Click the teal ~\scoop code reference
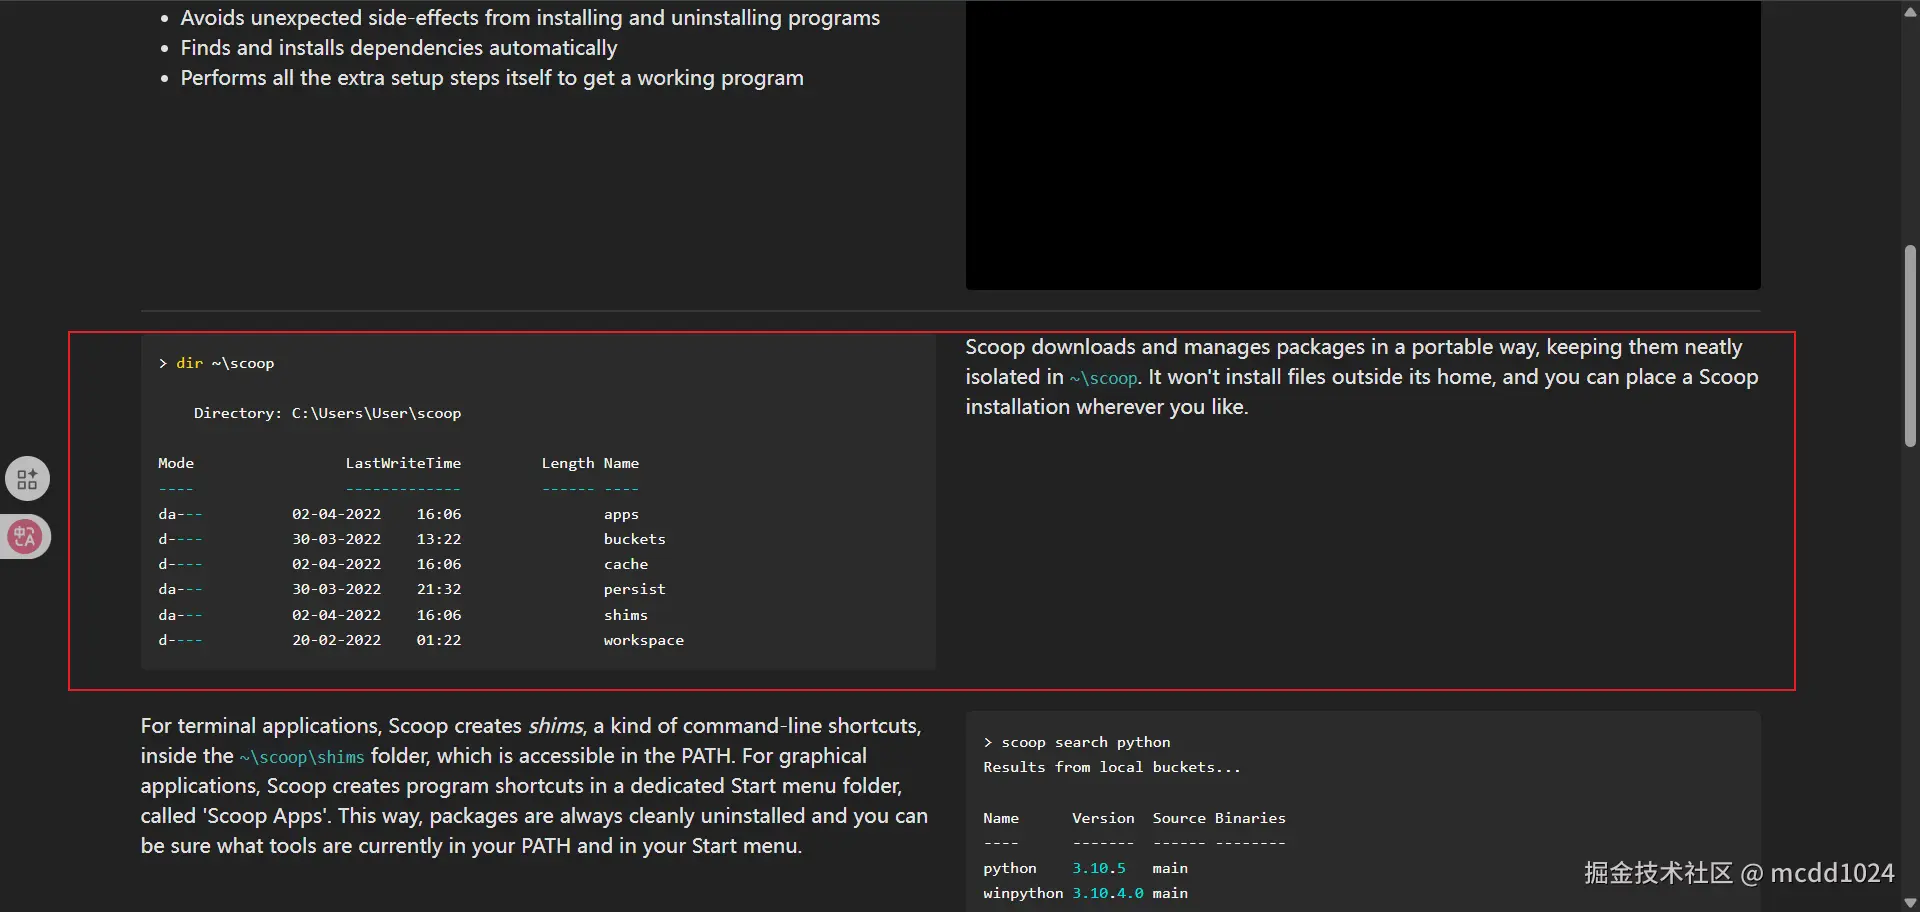Viewport: 1920px width, 912px height. (1103, 378)
